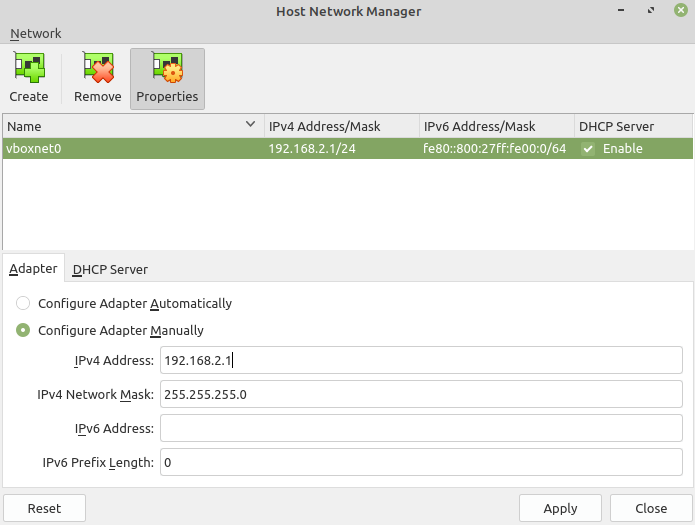Screen dimensions: 695x525
Task: Select the Adapter tab
Action: point(33,269)
